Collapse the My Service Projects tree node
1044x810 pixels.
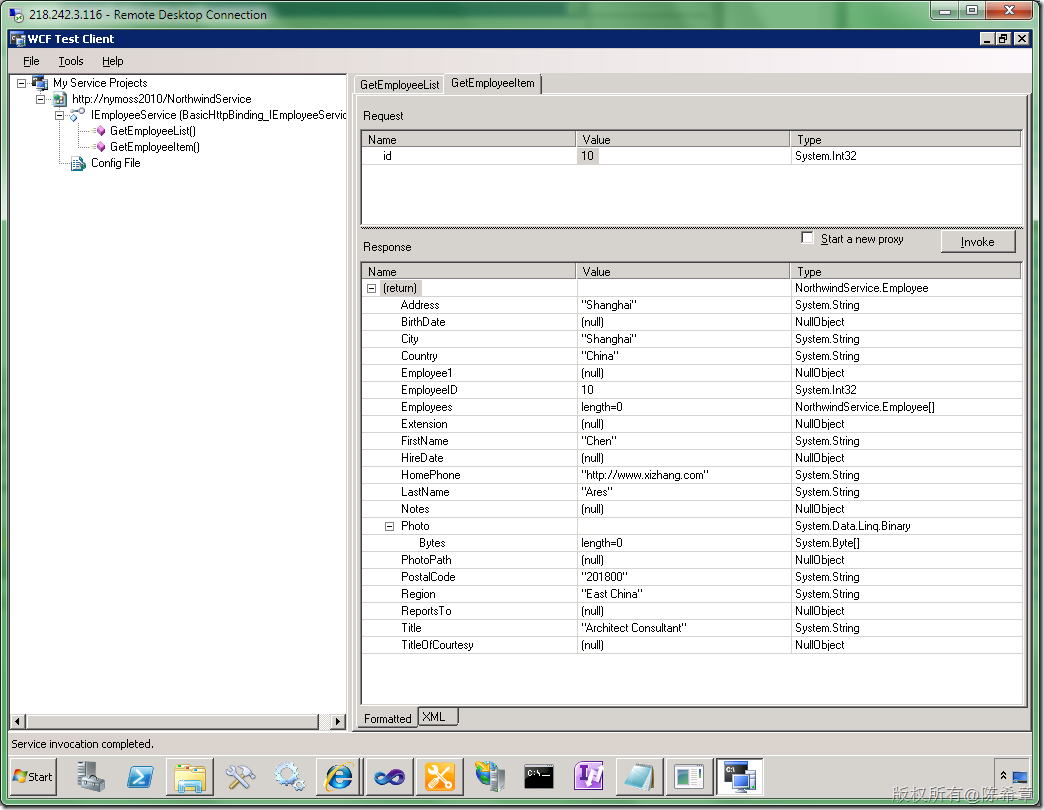pos(22,83)
